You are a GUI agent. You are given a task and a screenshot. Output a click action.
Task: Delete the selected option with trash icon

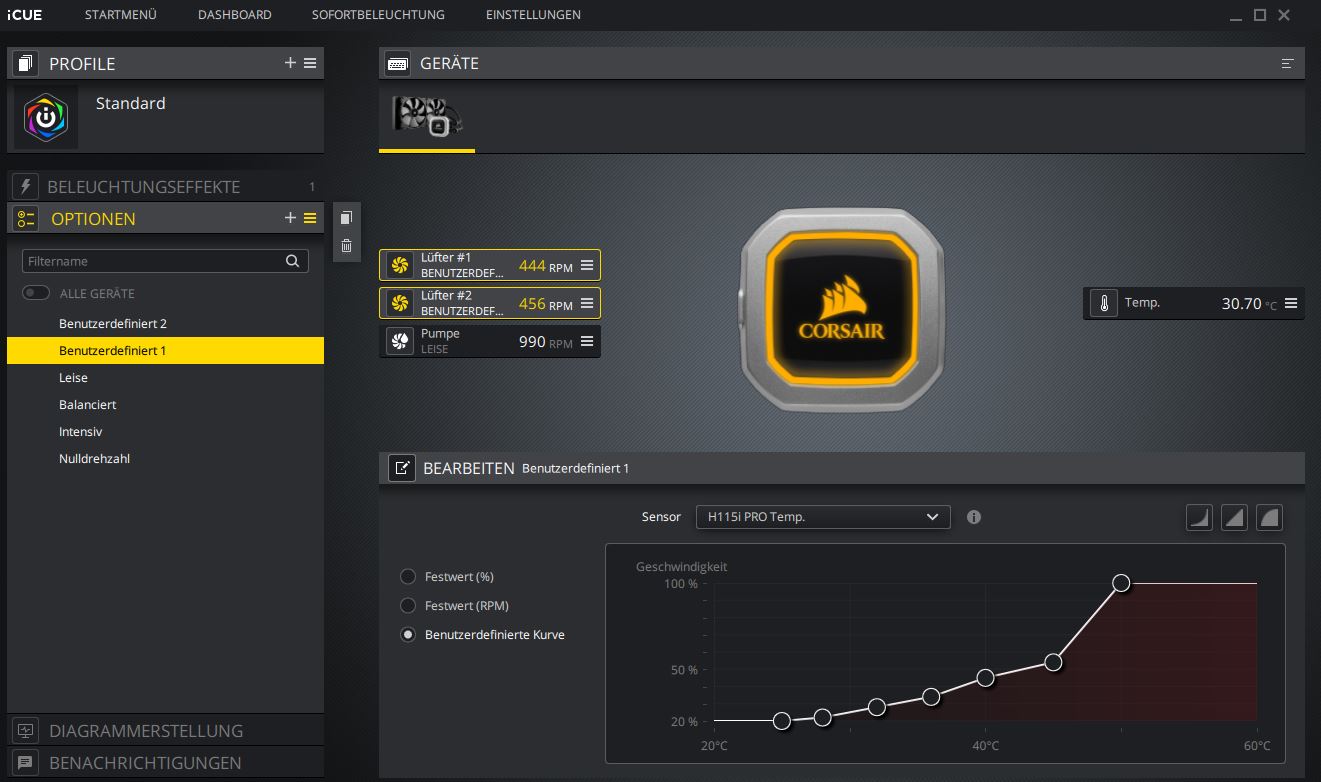tap(346, 246)
